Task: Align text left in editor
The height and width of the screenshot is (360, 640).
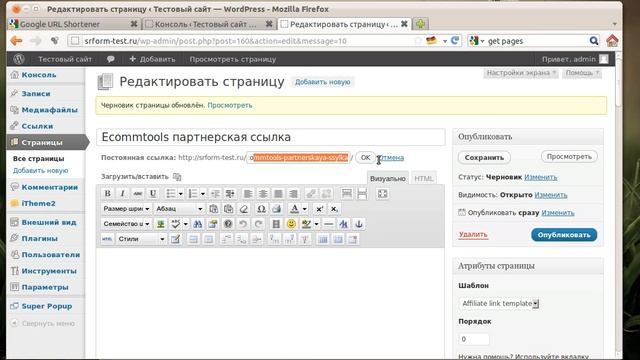Action: (248, 193)
